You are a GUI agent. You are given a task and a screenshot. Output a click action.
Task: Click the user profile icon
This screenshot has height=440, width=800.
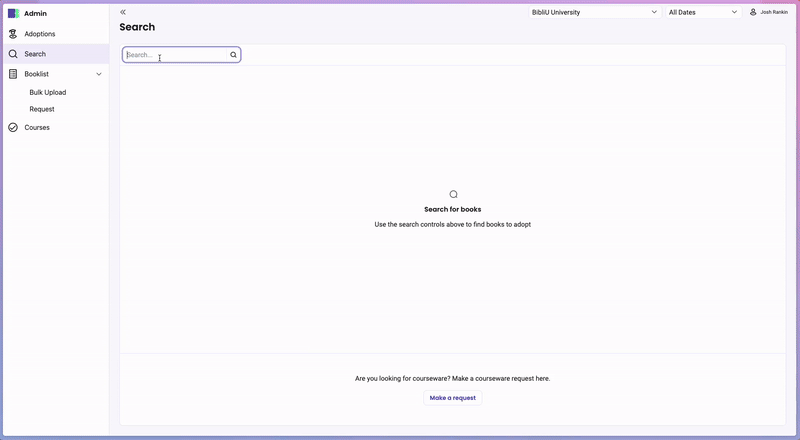click(753, 12)
